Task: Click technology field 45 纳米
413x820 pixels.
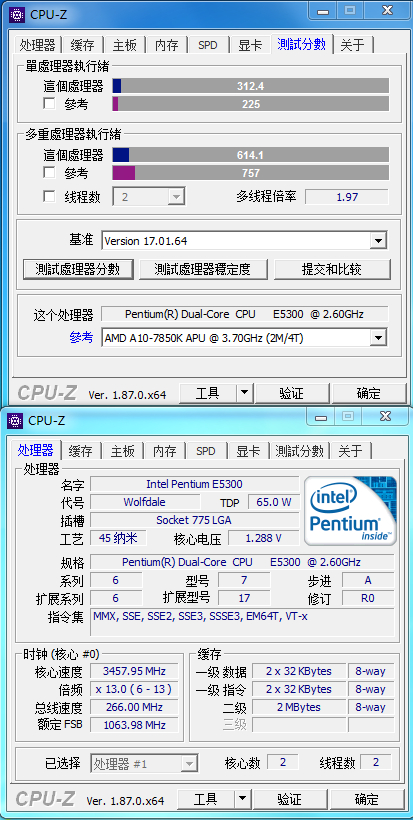Action: [x=119, y=538]
